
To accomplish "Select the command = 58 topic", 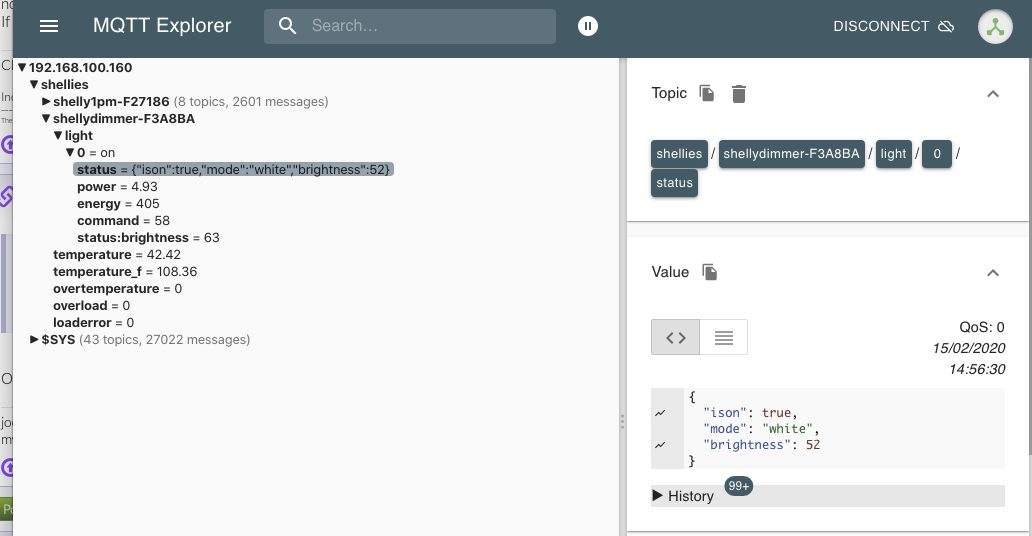I will tap(123, 221).
